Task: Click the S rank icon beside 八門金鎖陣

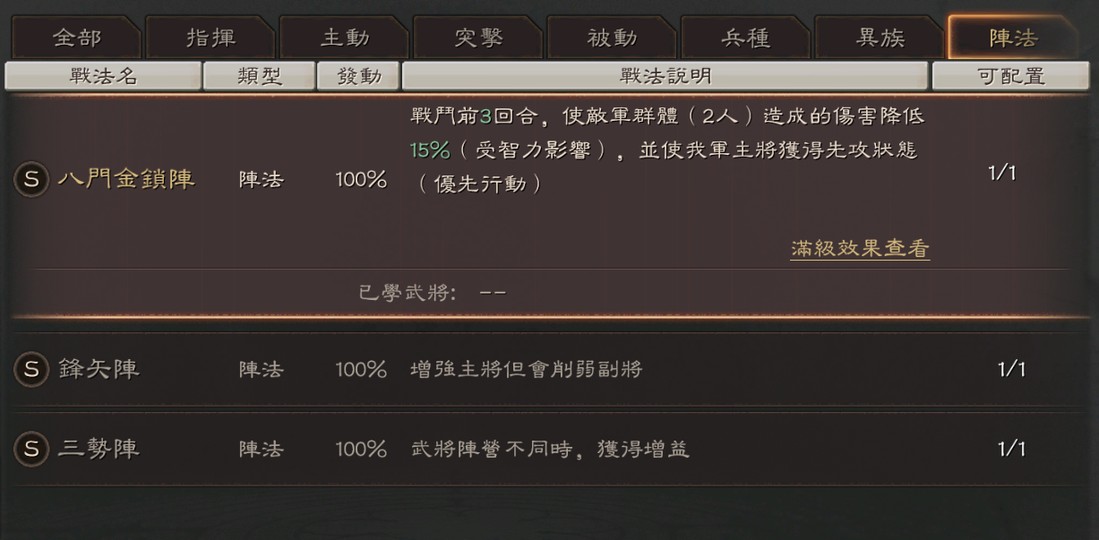Action: click(31, 179)
